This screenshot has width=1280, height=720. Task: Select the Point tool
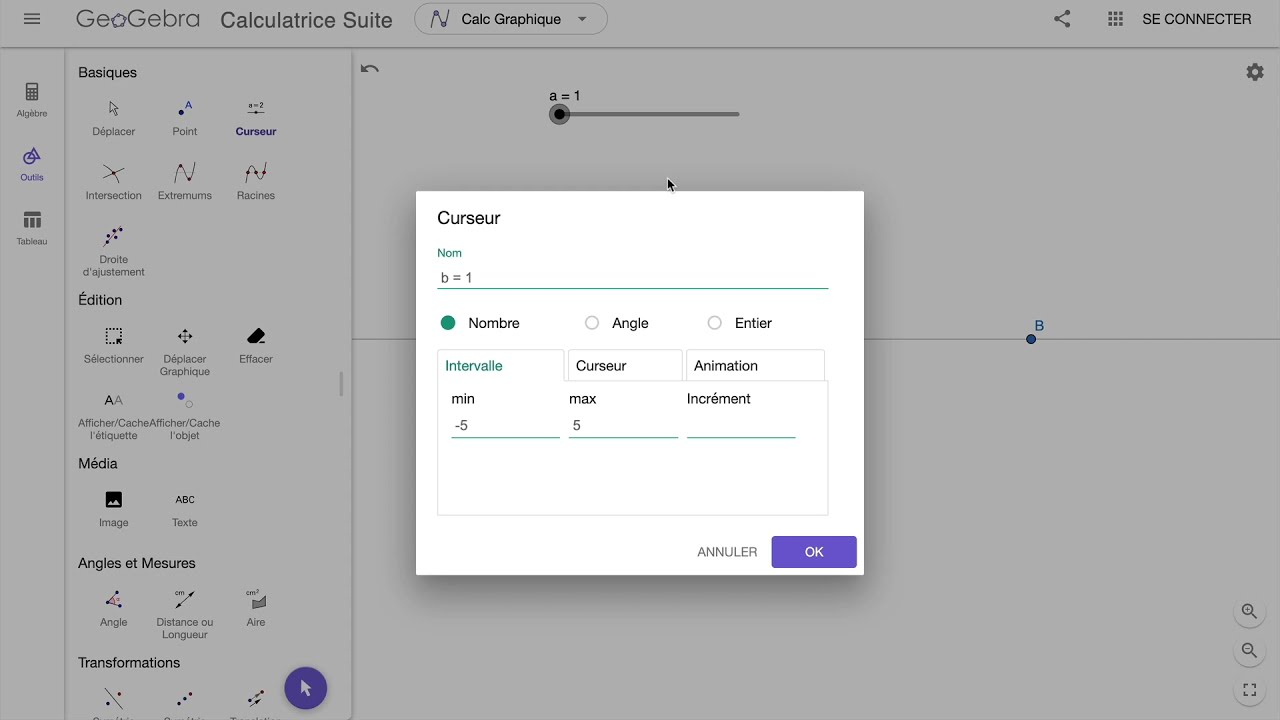point(185,118)
